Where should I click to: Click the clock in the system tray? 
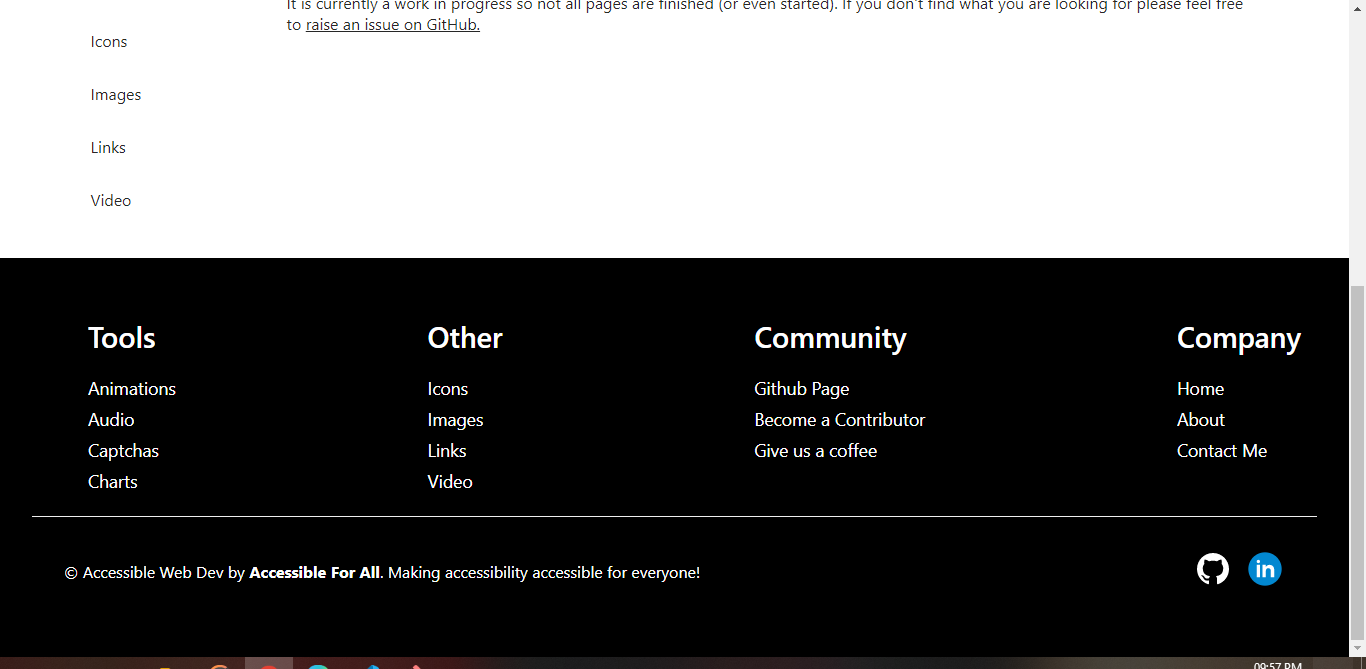point(1278,662)
